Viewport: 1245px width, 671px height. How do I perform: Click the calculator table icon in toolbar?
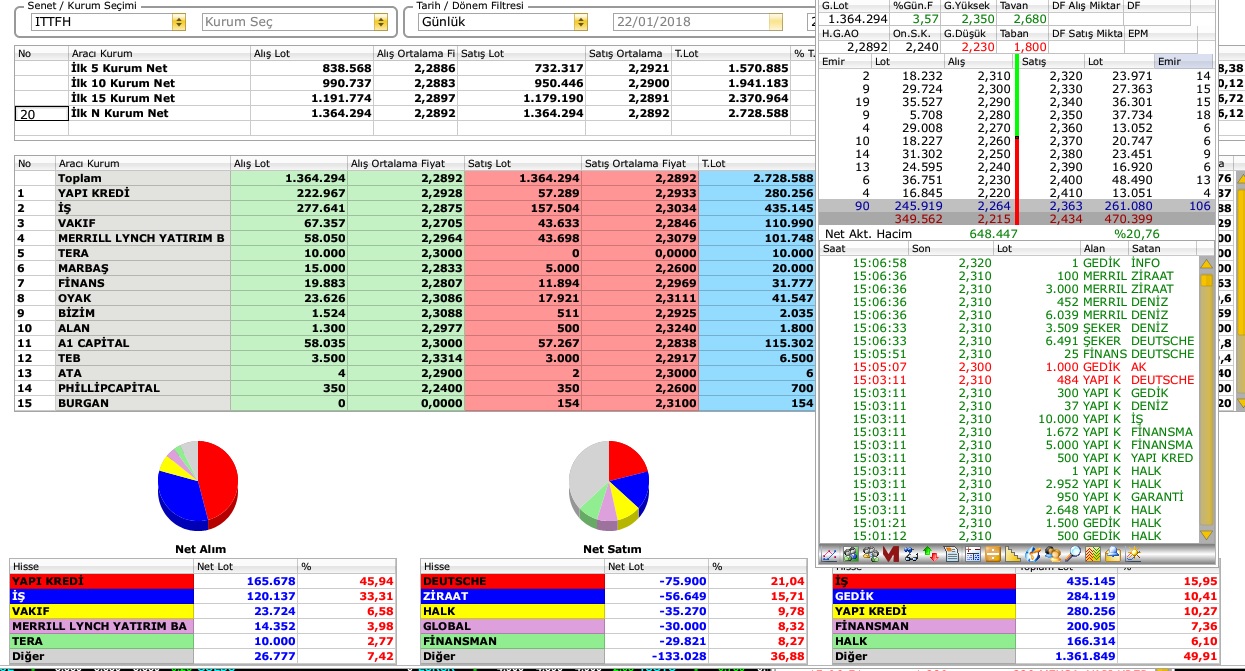pos(973,554)
